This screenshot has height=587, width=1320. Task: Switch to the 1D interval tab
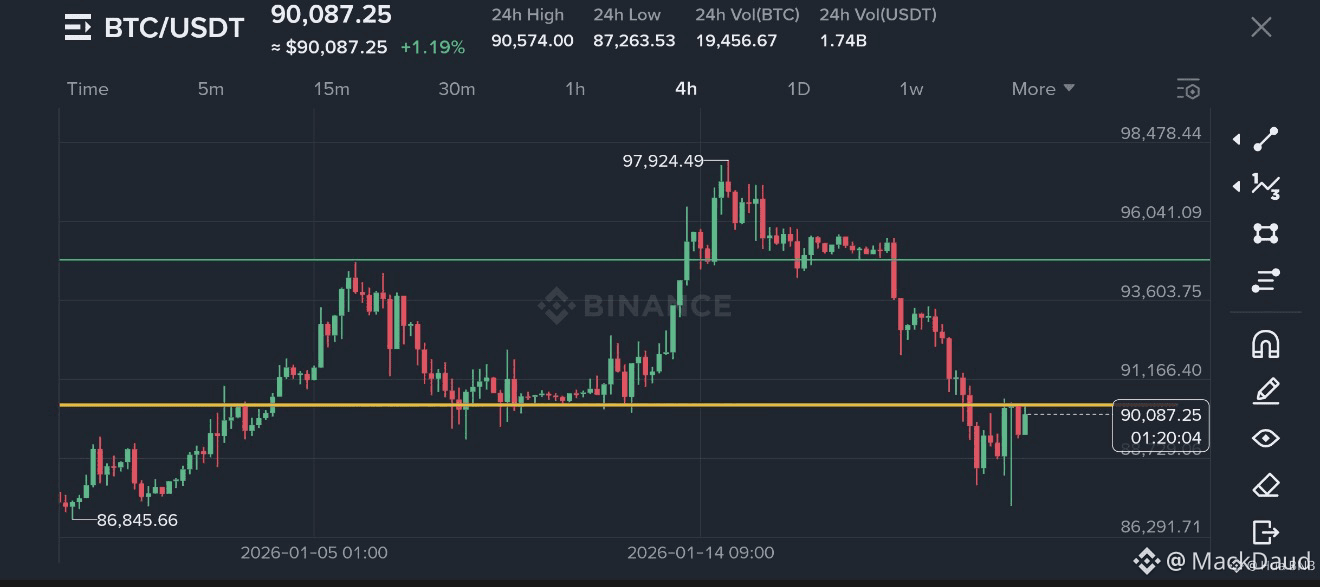[798, 89]
